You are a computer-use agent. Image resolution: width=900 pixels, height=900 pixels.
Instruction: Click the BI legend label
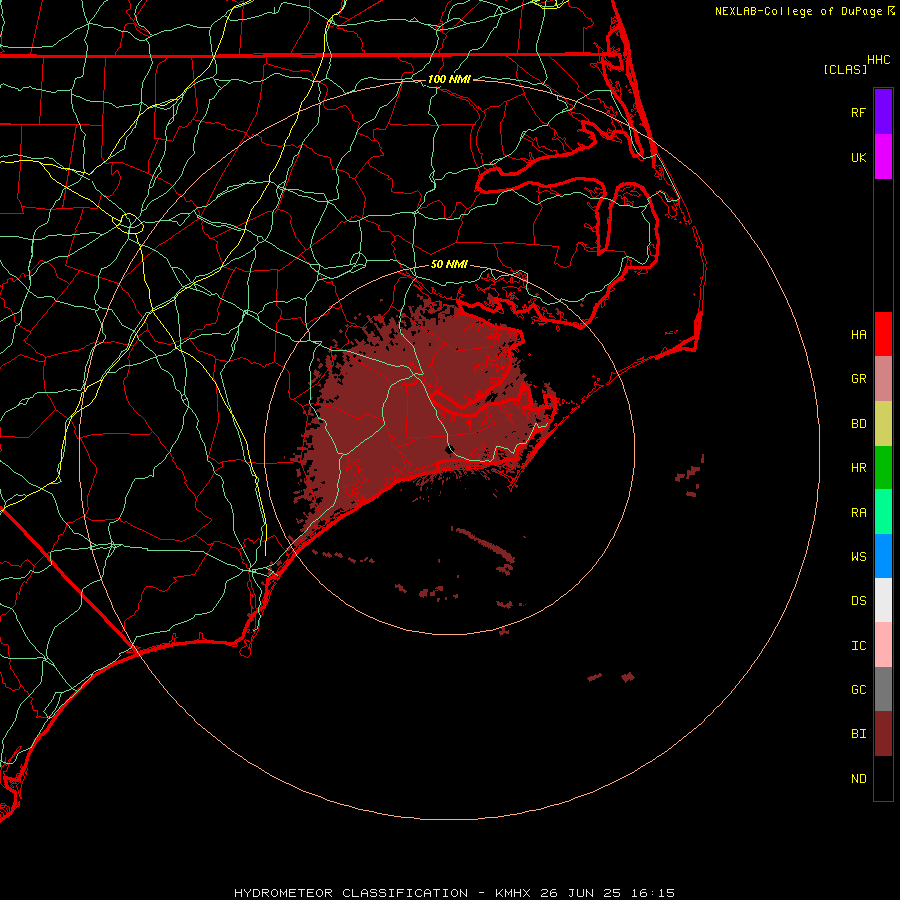click(858, 734)
